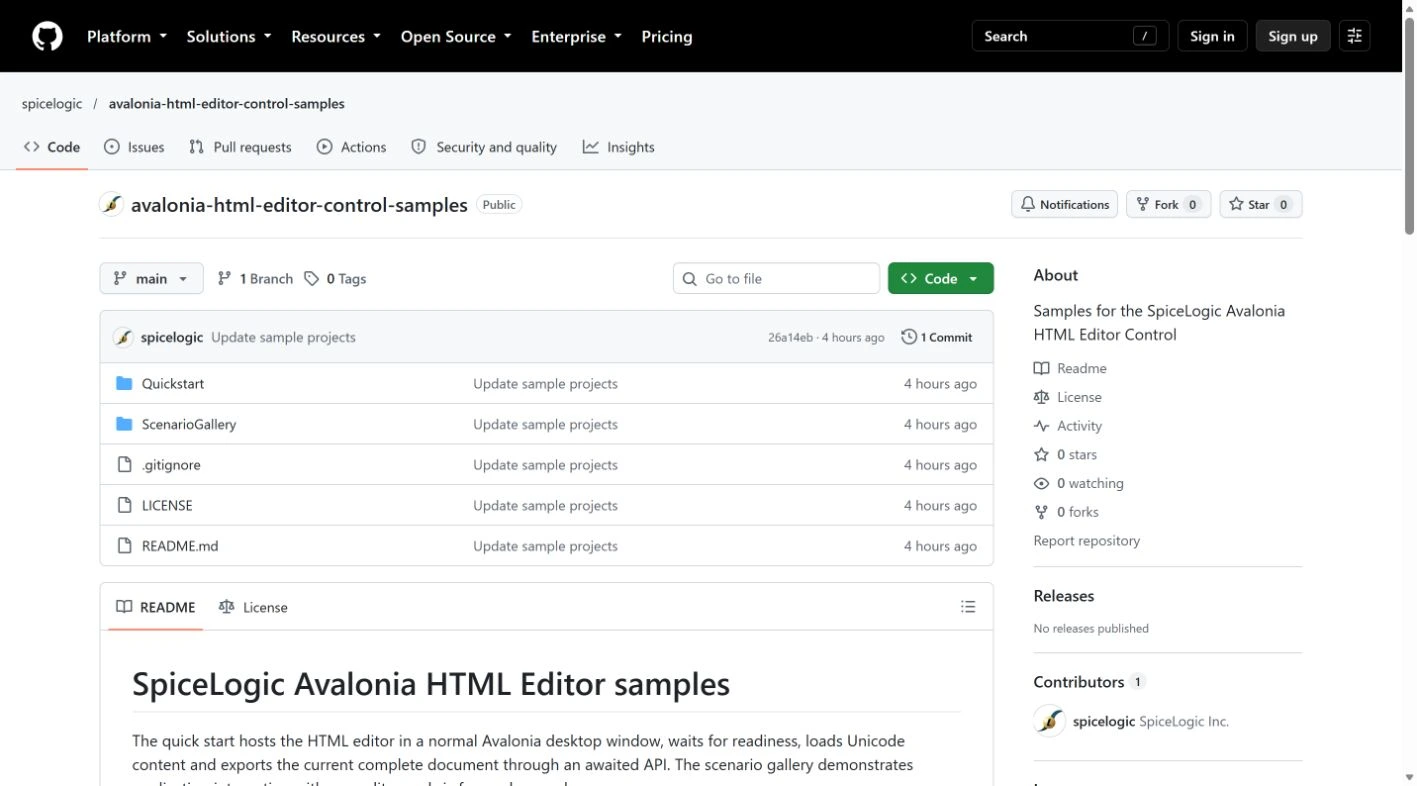
Task: View the 0 Tags link
Action: click(x=335, y=279)
